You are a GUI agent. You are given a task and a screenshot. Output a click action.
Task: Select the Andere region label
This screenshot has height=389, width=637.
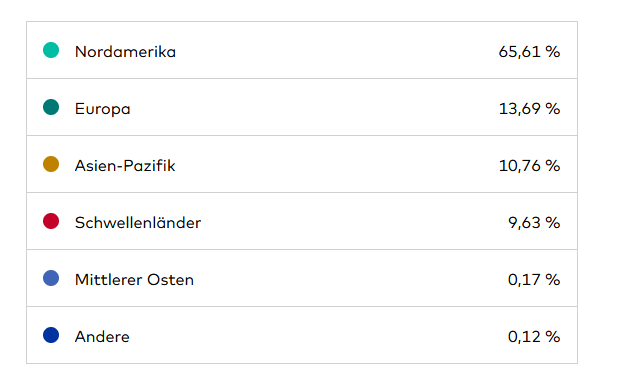(102, 337)
